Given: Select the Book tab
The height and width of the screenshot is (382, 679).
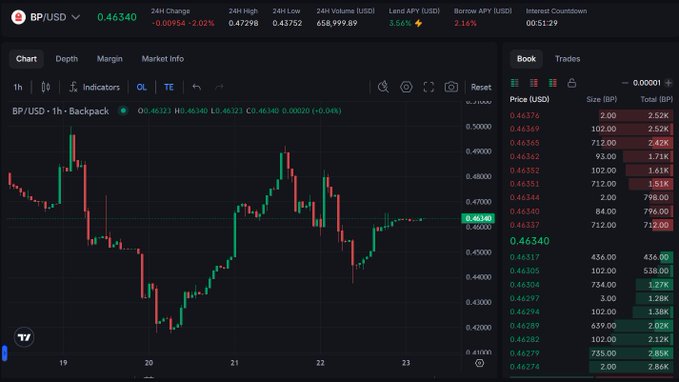Looking at the screenshot, I should click(526, 59).
